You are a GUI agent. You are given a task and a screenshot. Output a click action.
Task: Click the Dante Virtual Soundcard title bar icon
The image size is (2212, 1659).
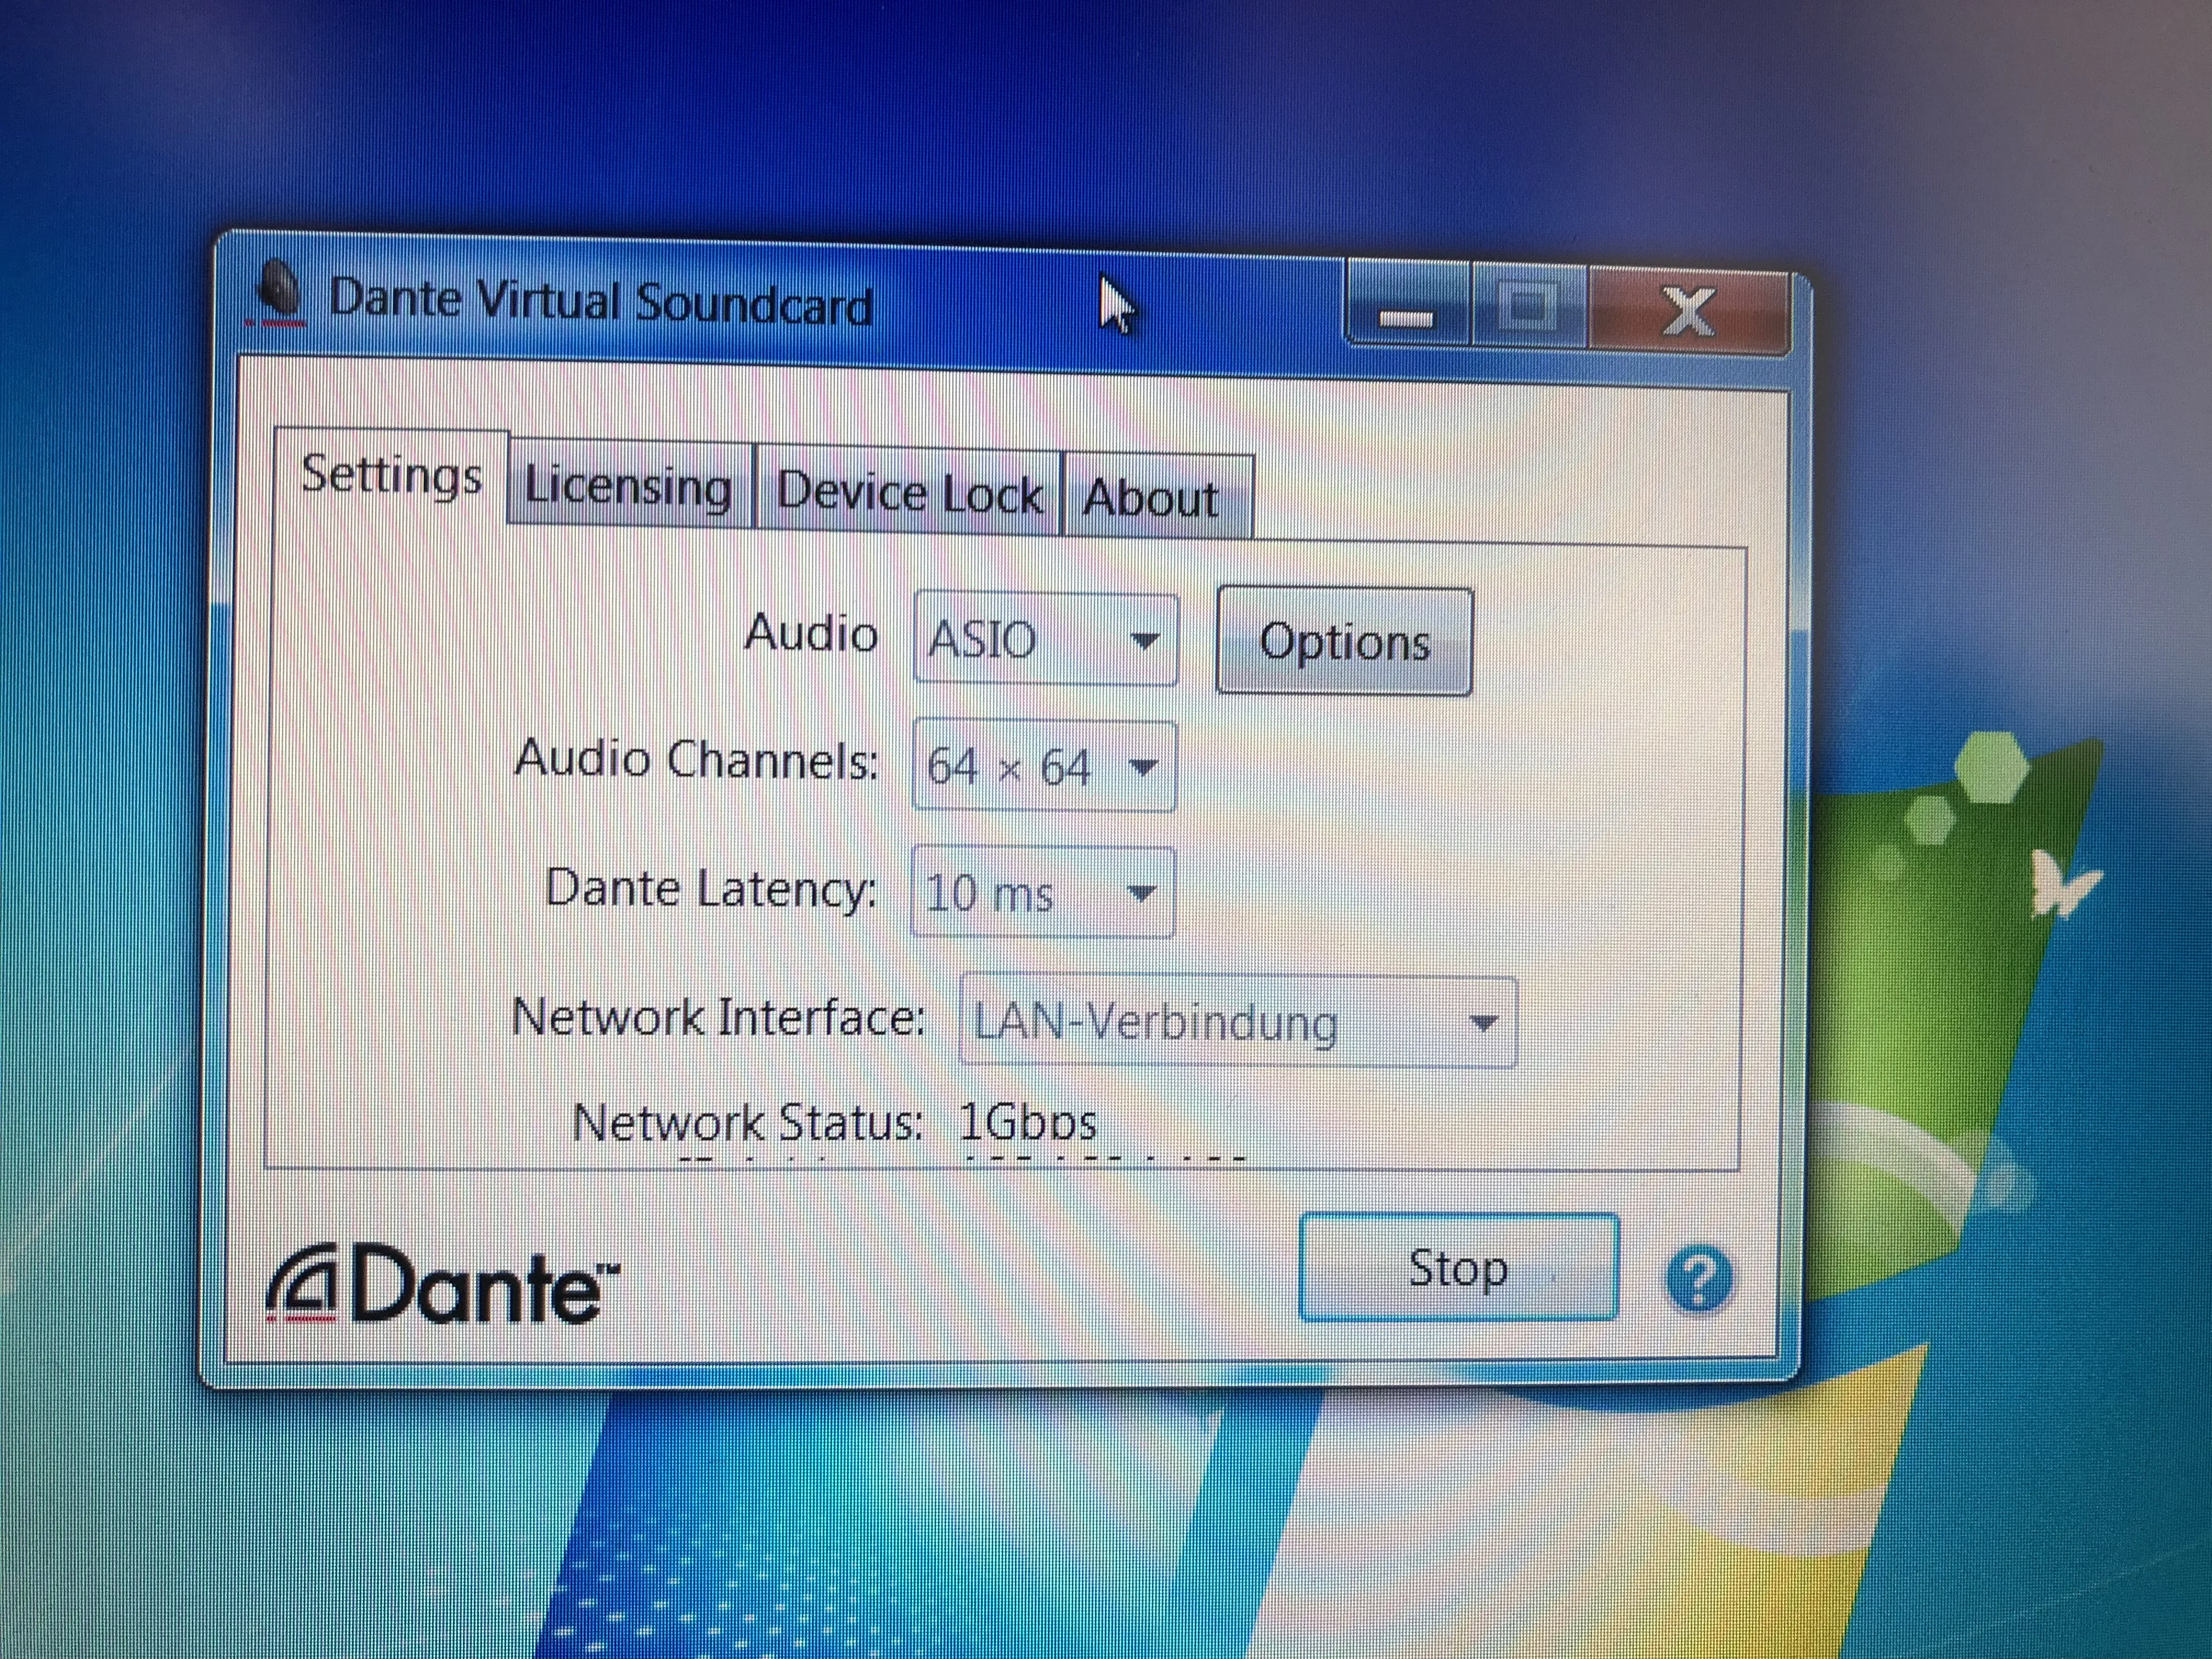click(x=278, y=293)
